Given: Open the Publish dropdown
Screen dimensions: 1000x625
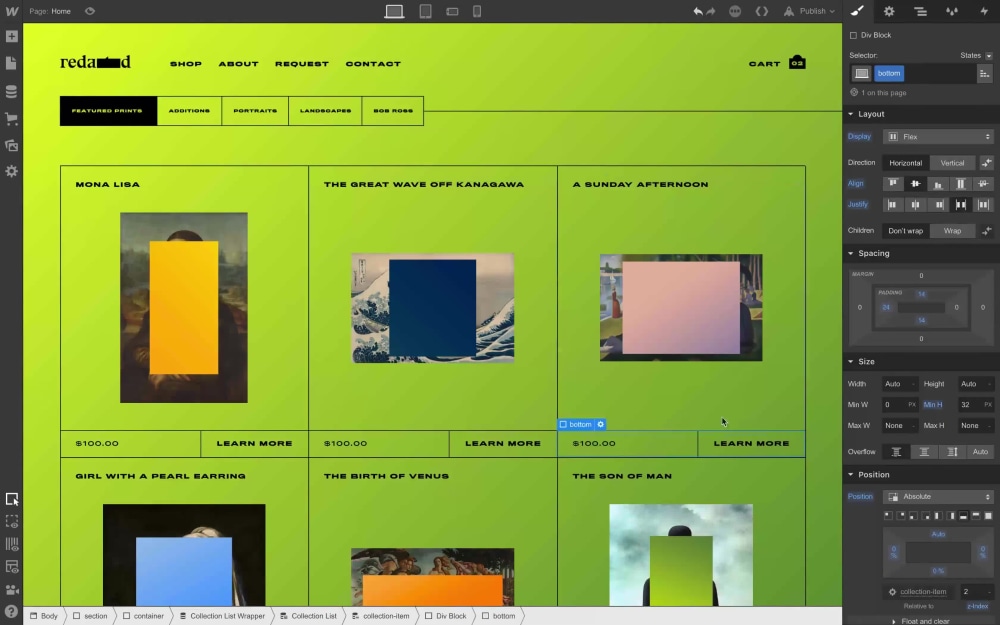Looking at the screenshot, I should (811, 11).
